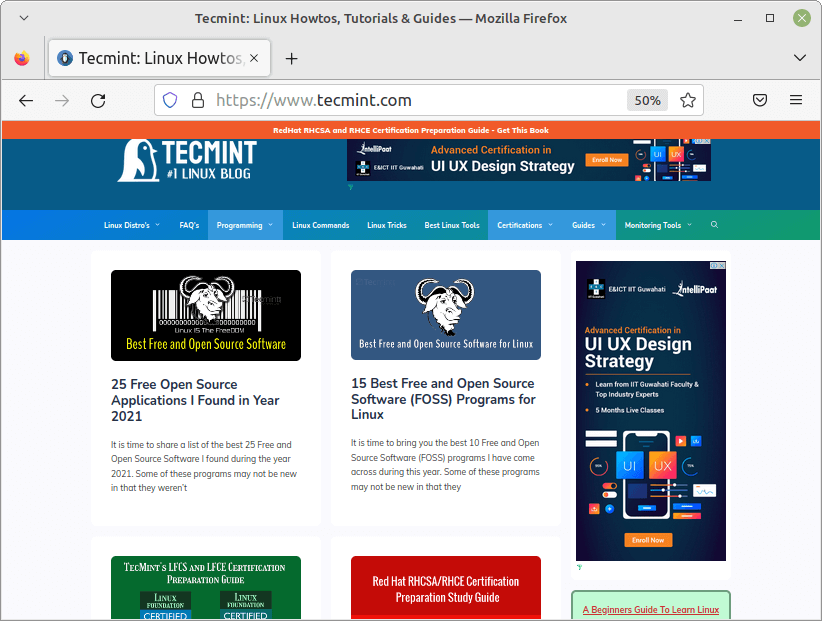Bookmark this page with the star icon
Viewport: 822px width, 621px height.
688,100
